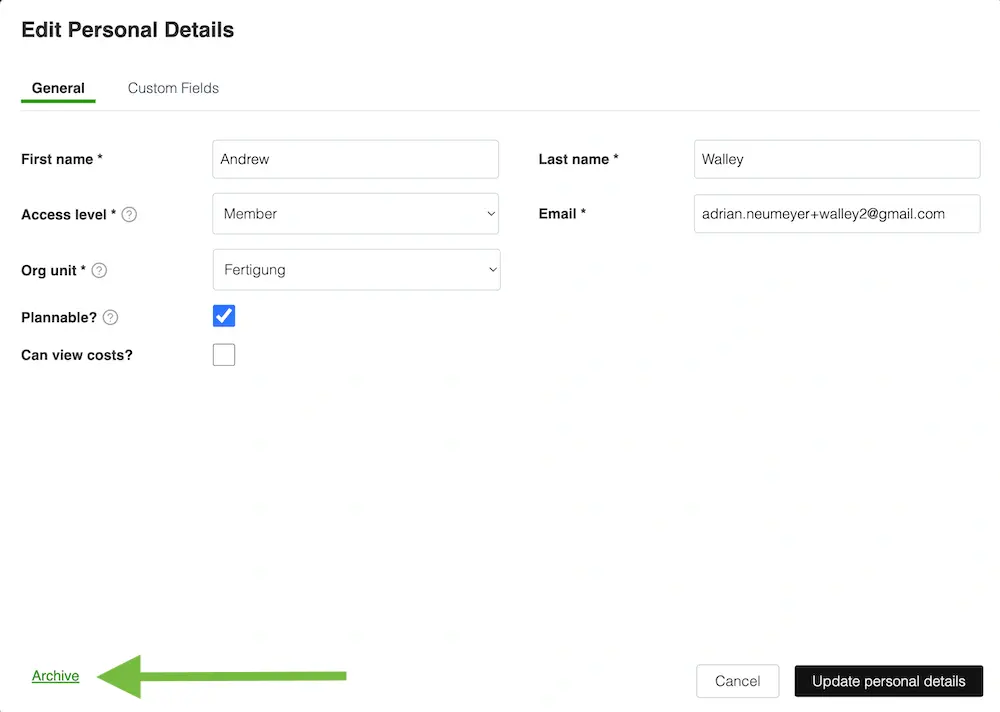Uncheck the blue Plannable checkbox
Screen dimensions: 1000x712
223,315
